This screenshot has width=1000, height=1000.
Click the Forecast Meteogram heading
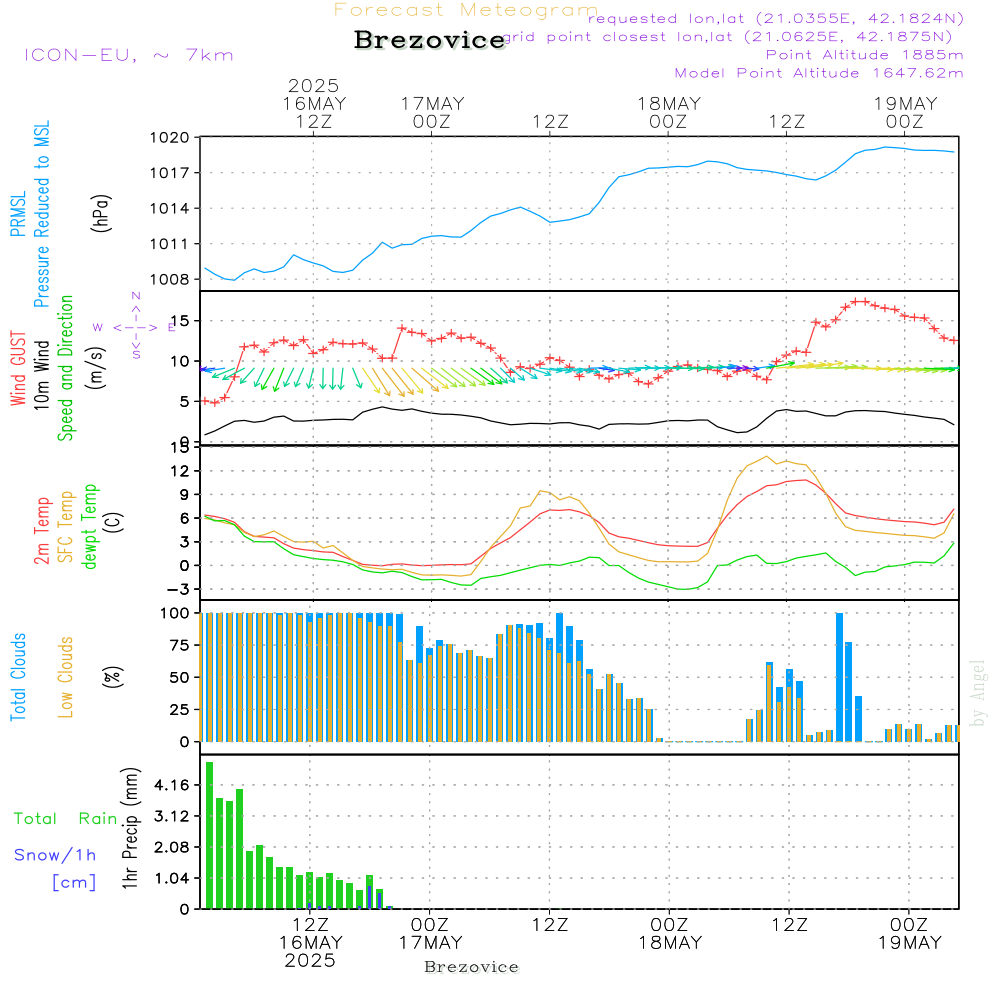coord(465,10)
